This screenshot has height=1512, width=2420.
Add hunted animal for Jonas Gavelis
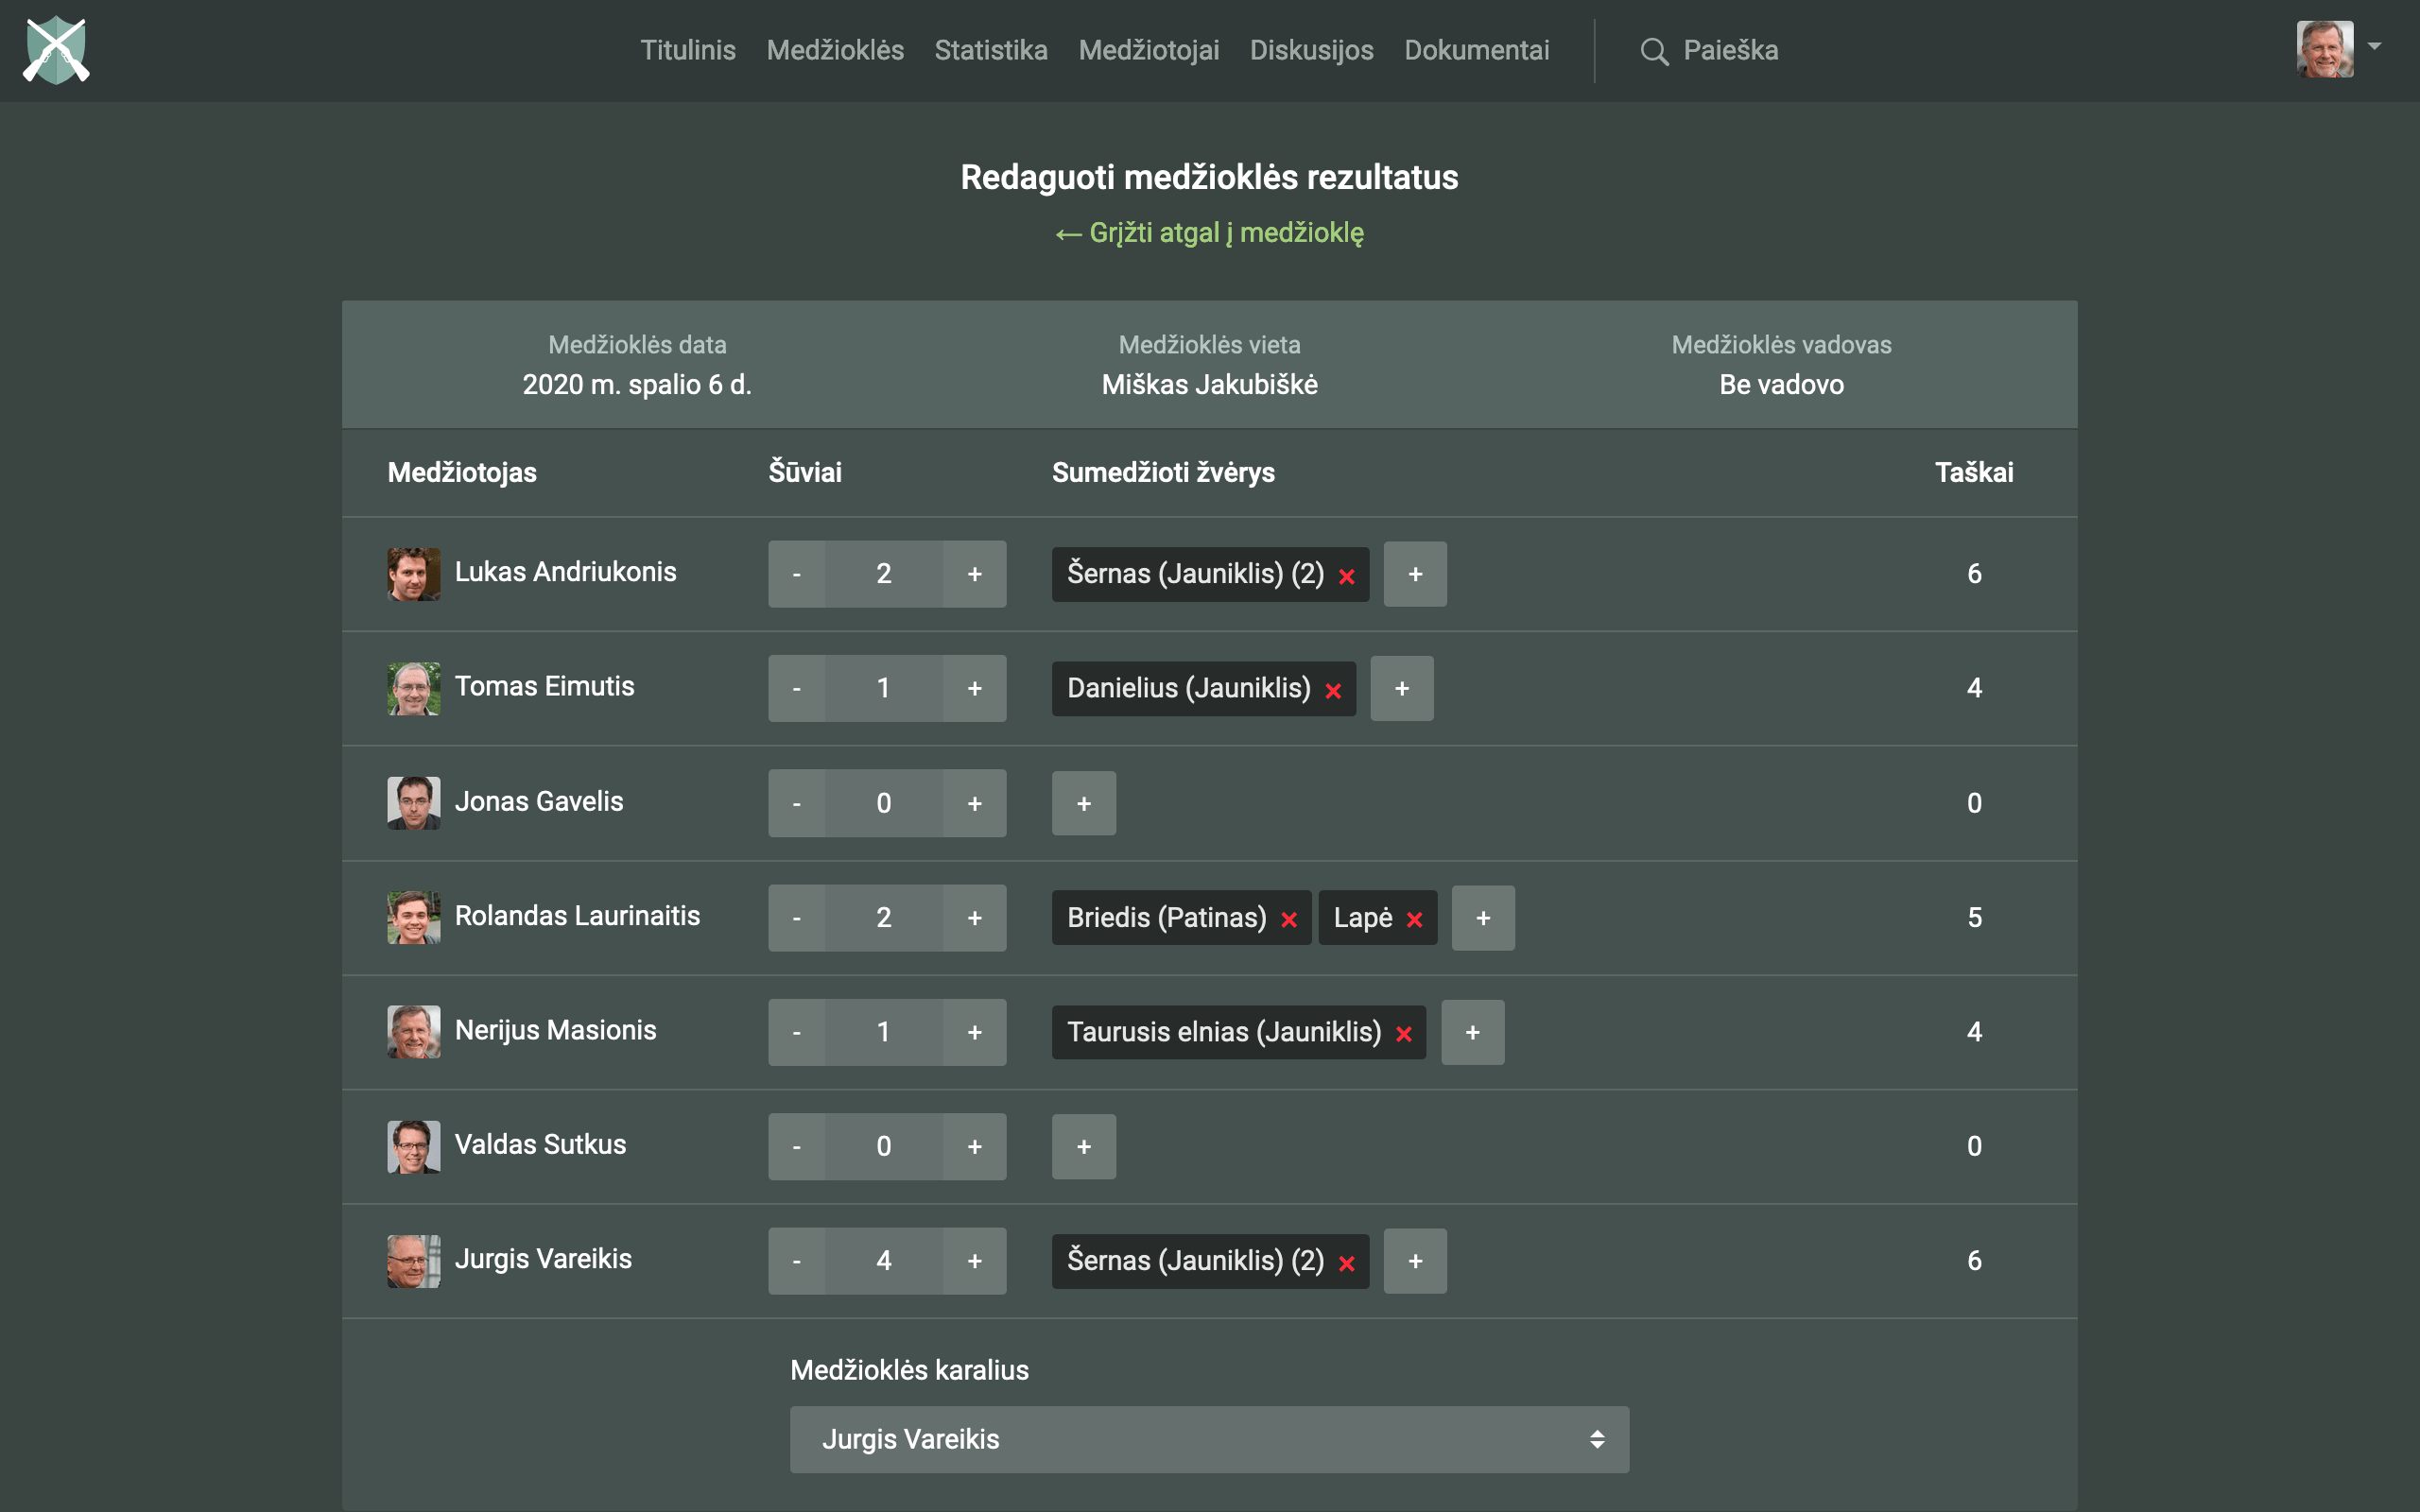tap(1083, 803)
